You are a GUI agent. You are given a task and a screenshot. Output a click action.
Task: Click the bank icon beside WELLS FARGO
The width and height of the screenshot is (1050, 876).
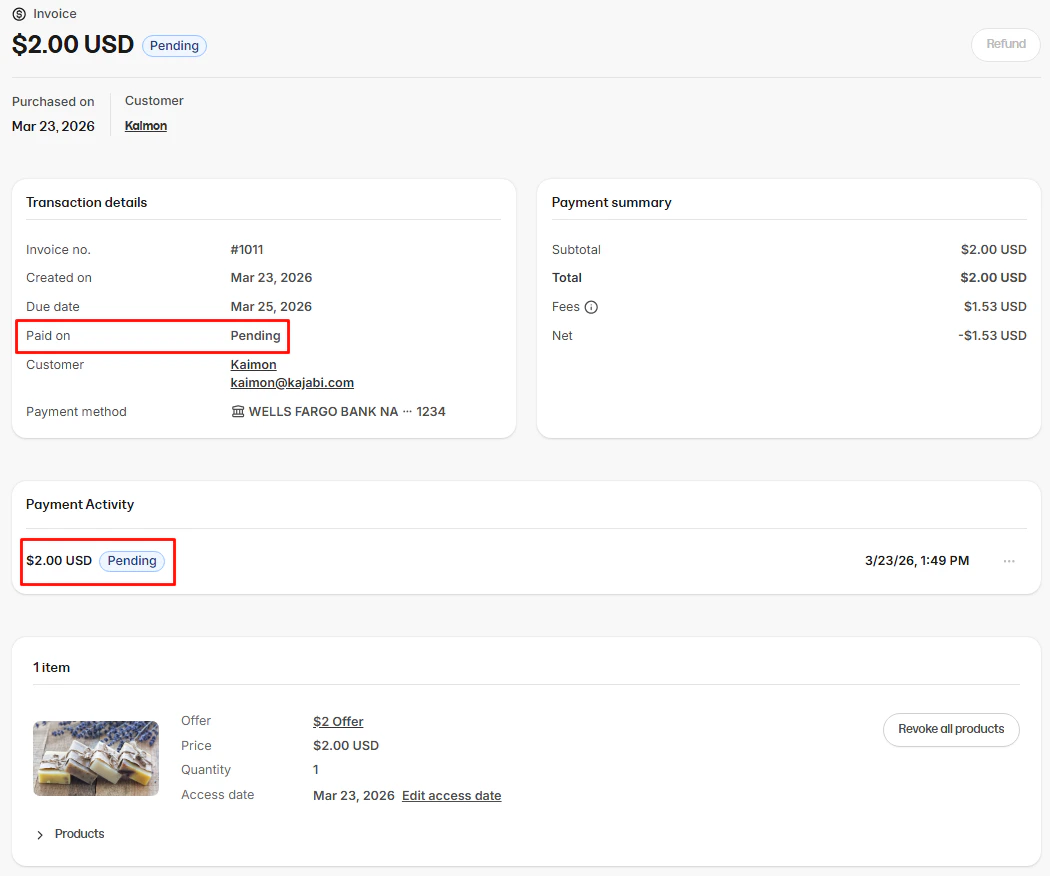coord(238,411)
